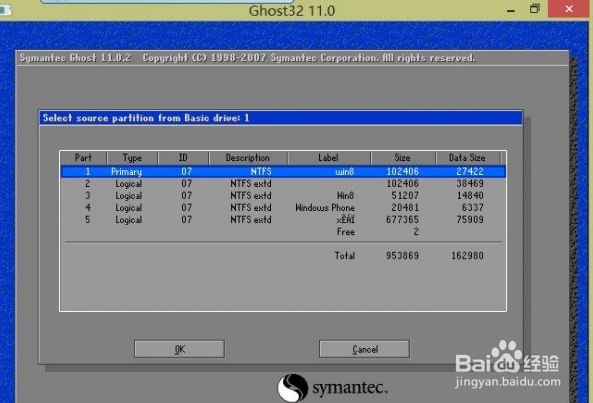Click data size 6337
This screenshot has width=593, height=403.
point(472,208)
